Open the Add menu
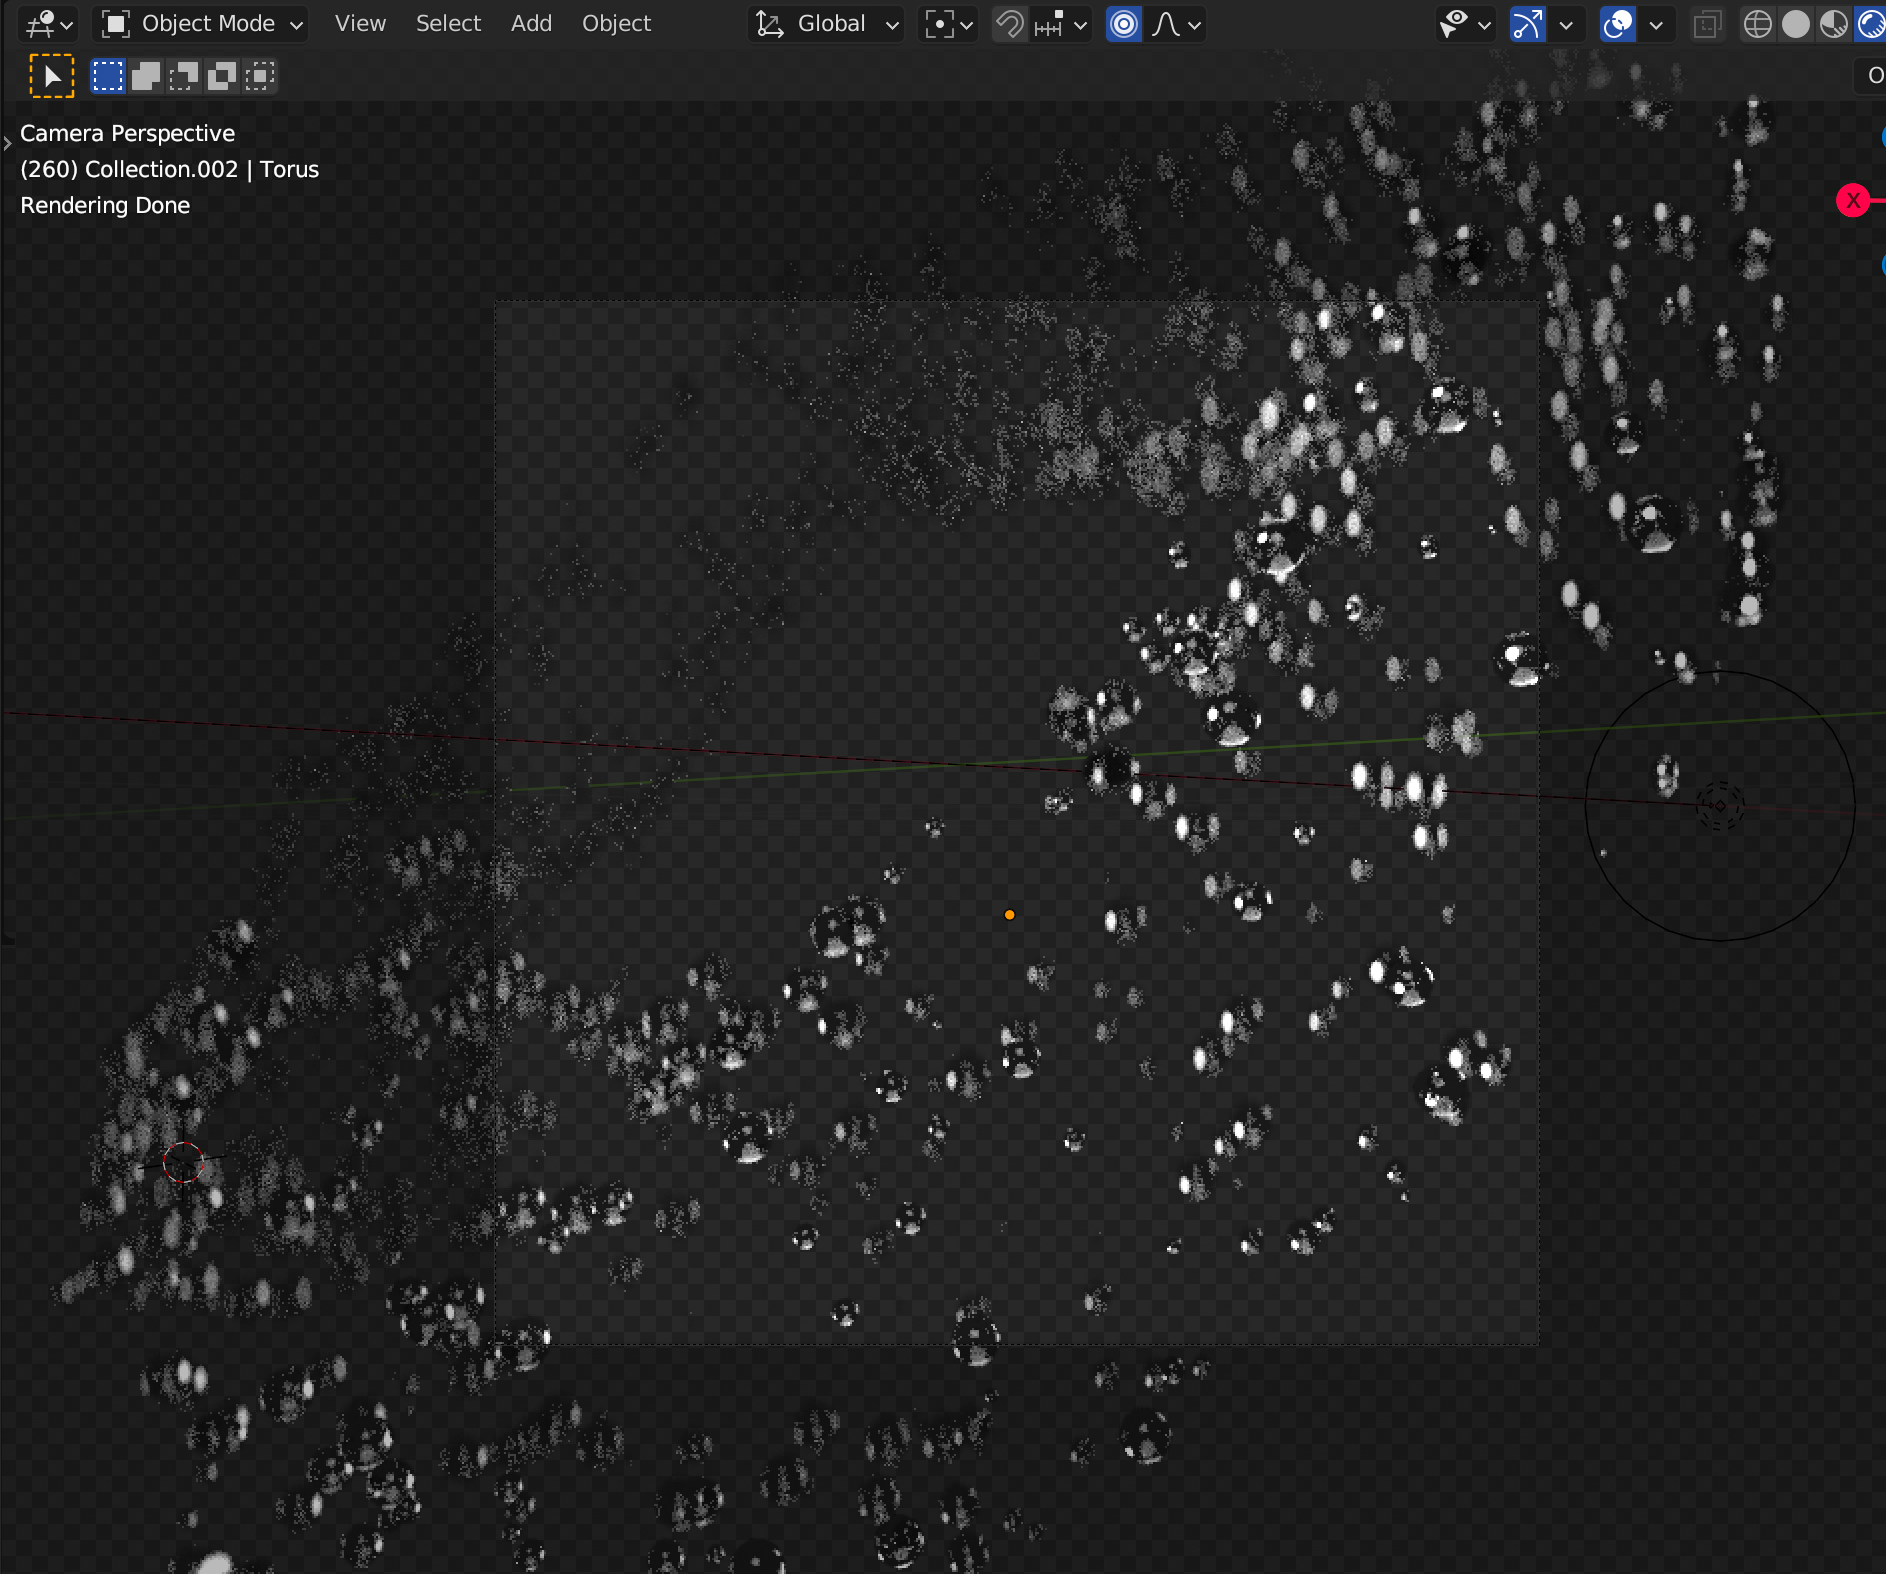 click(531, 24)
